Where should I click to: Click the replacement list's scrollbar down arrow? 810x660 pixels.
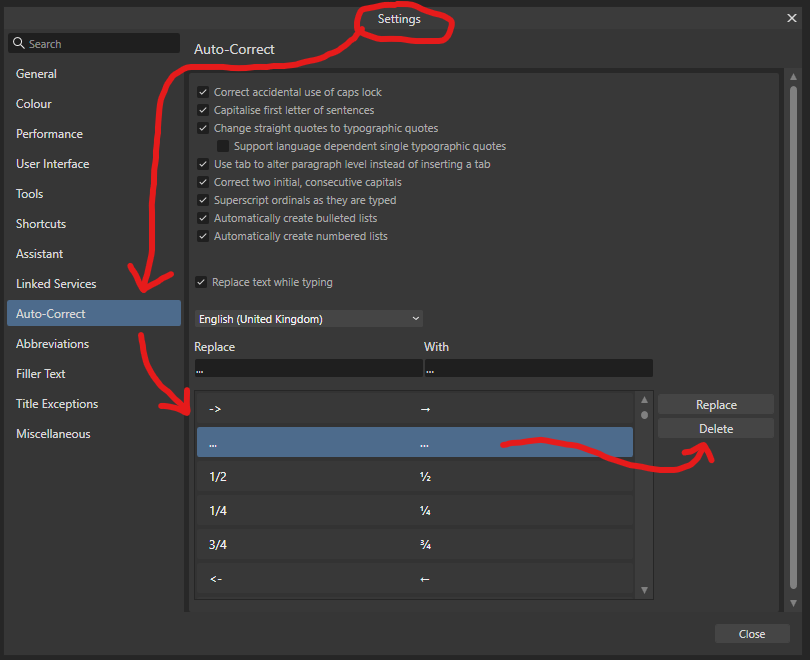(644, 590)
